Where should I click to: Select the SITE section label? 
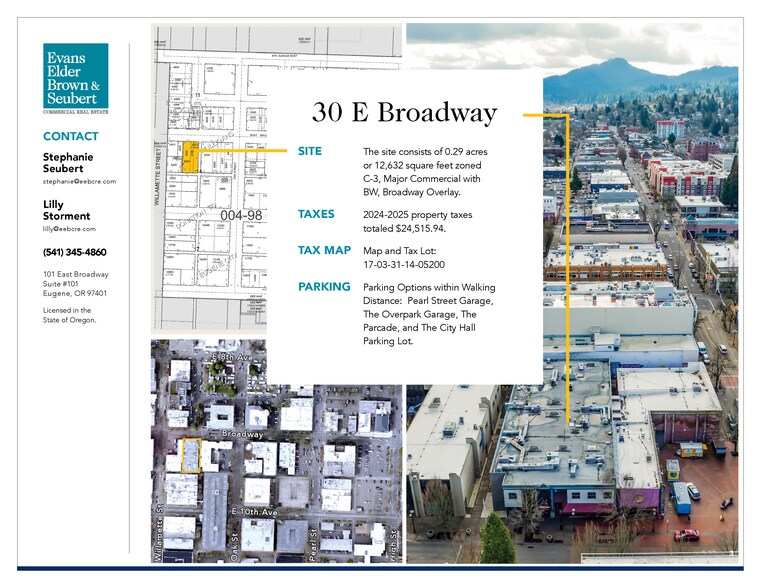coord(310,151)
